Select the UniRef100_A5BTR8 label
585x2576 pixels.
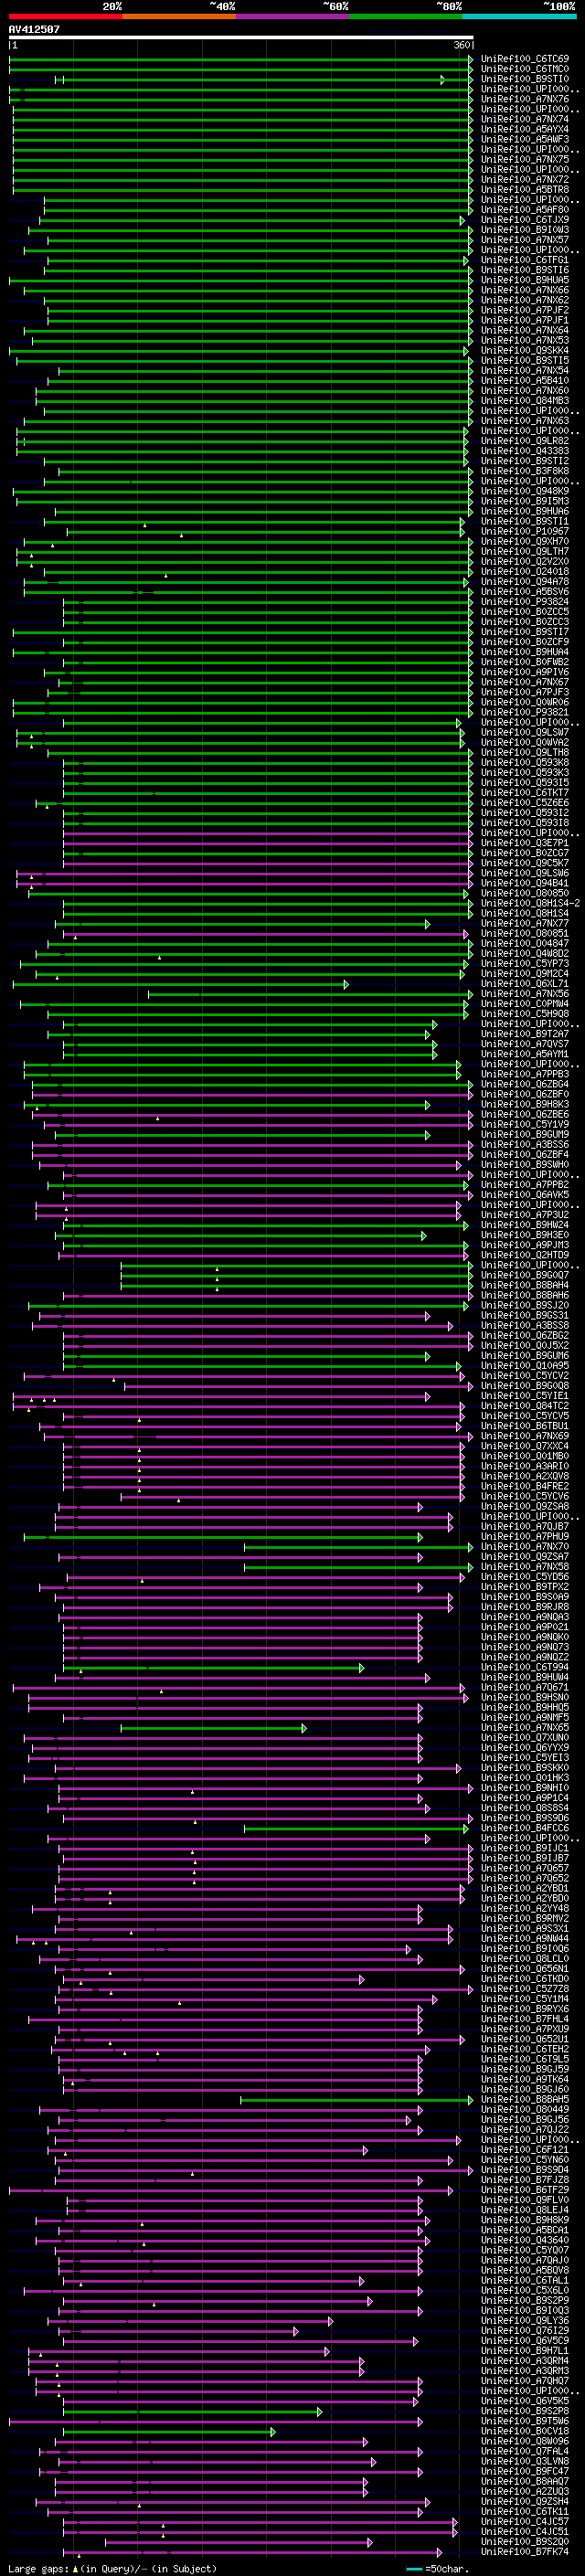point(525,189)
